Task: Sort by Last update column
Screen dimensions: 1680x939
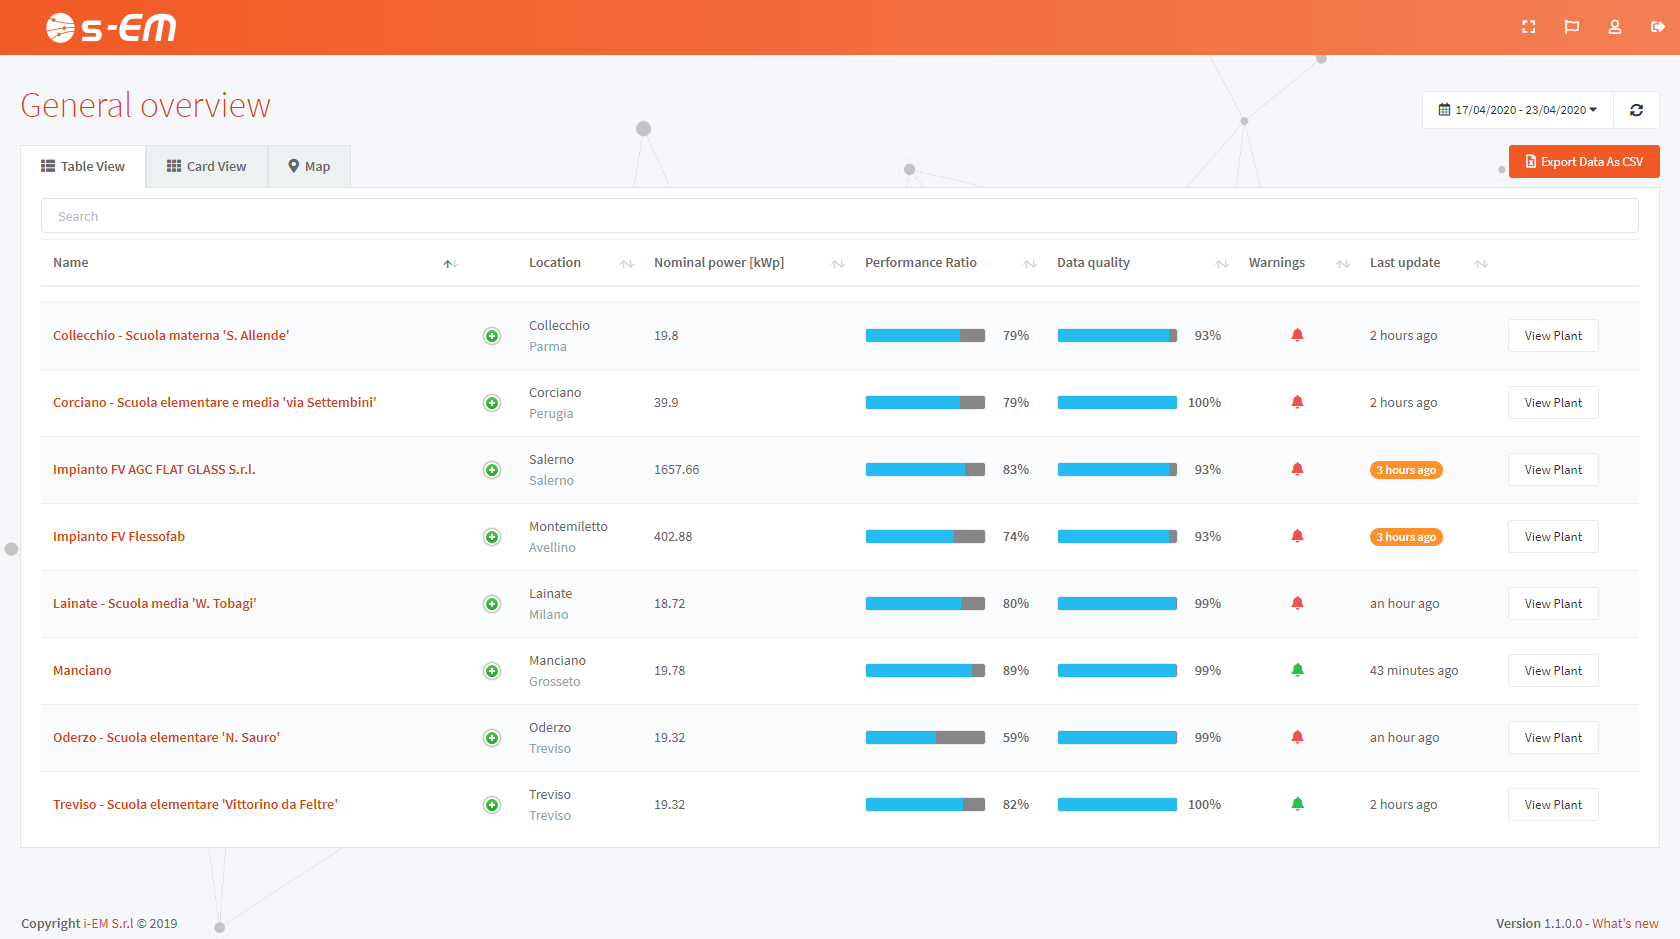Action: (1481, 264)
